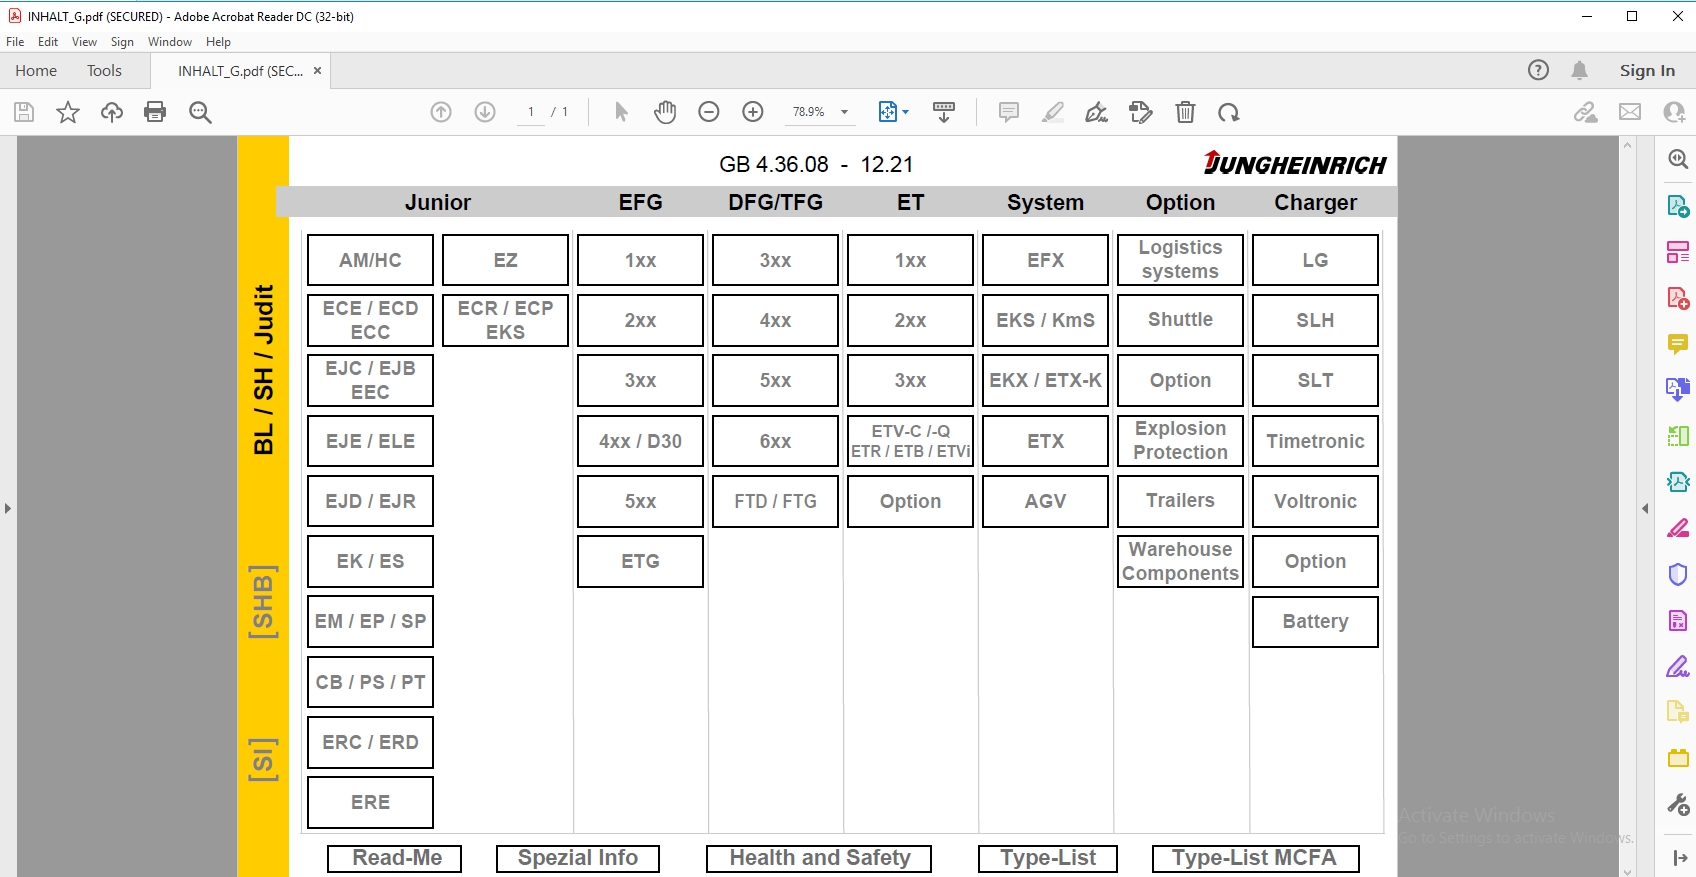Viewport: 1696px width, 877px height.
Task: Click the scrolling mode keyboard icon
Action: coord(943,112)
